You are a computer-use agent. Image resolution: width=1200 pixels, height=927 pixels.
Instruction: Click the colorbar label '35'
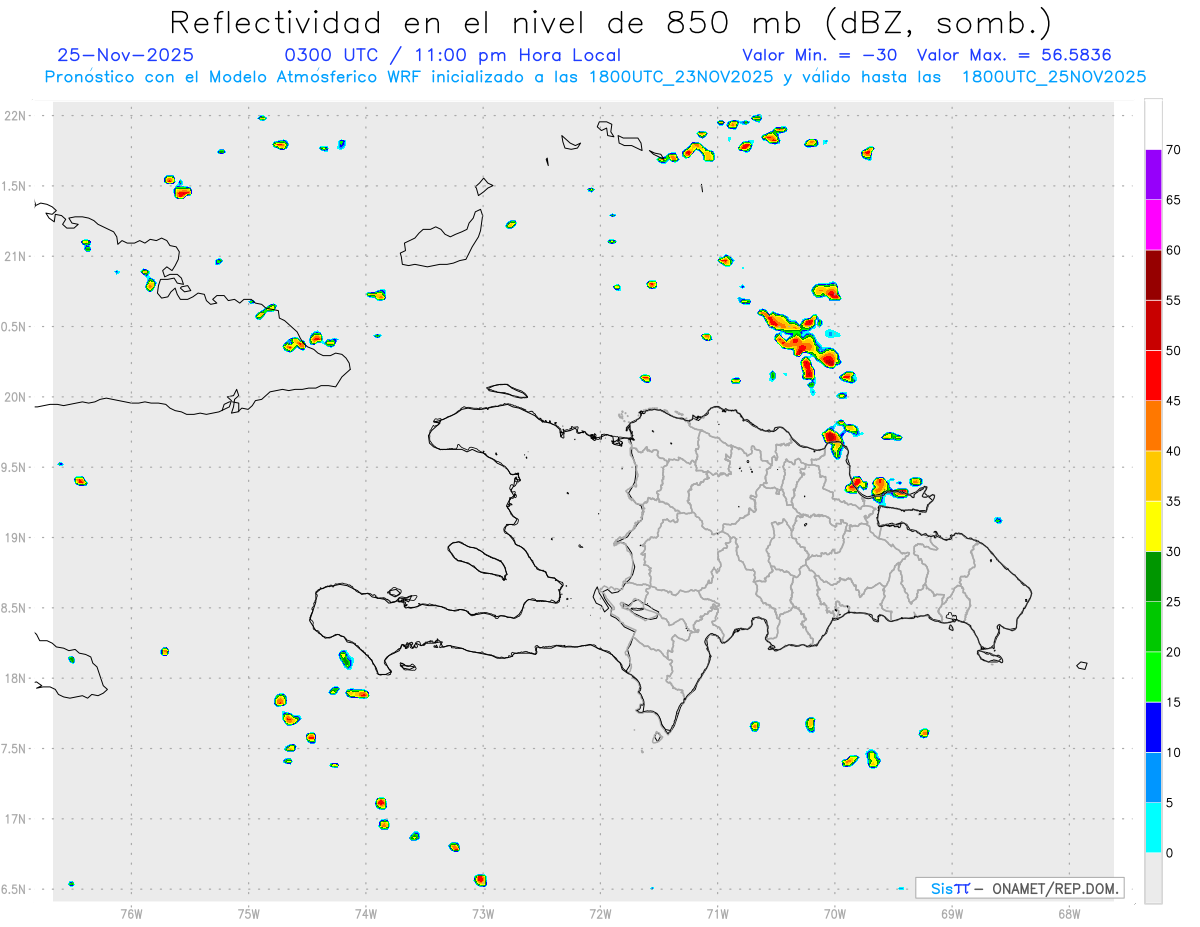[1173, 501]
